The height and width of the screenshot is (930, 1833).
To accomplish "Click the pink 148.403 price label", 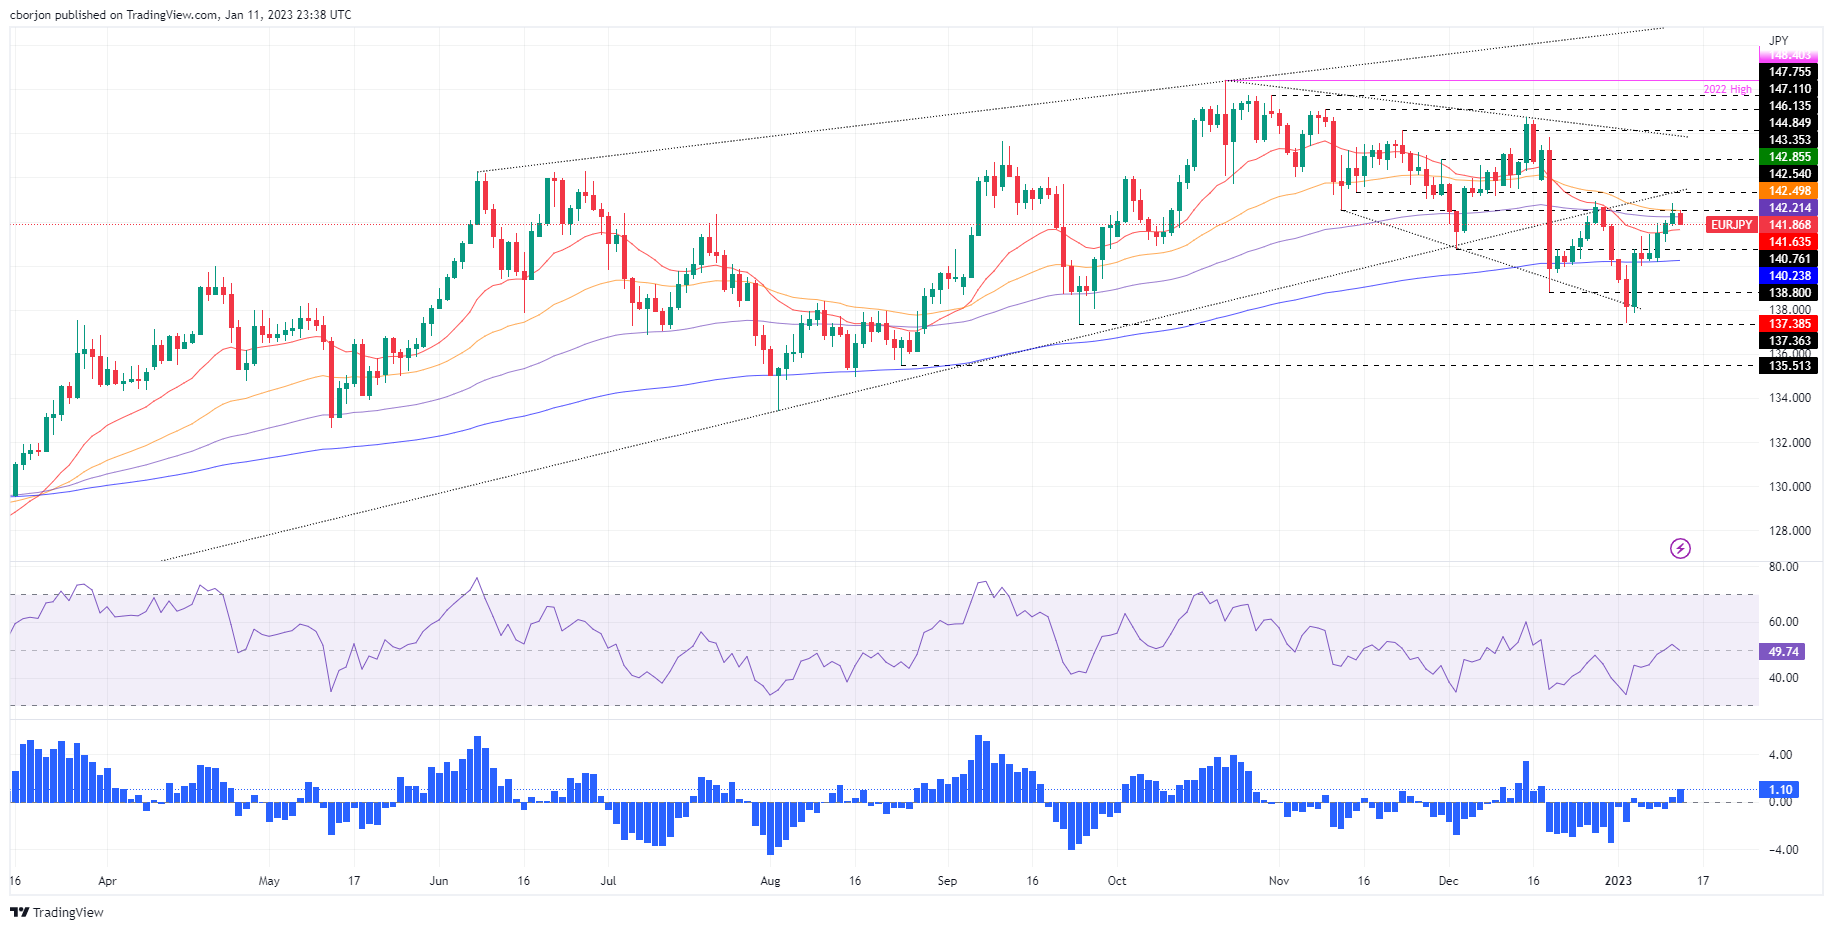I will 1789,56.
